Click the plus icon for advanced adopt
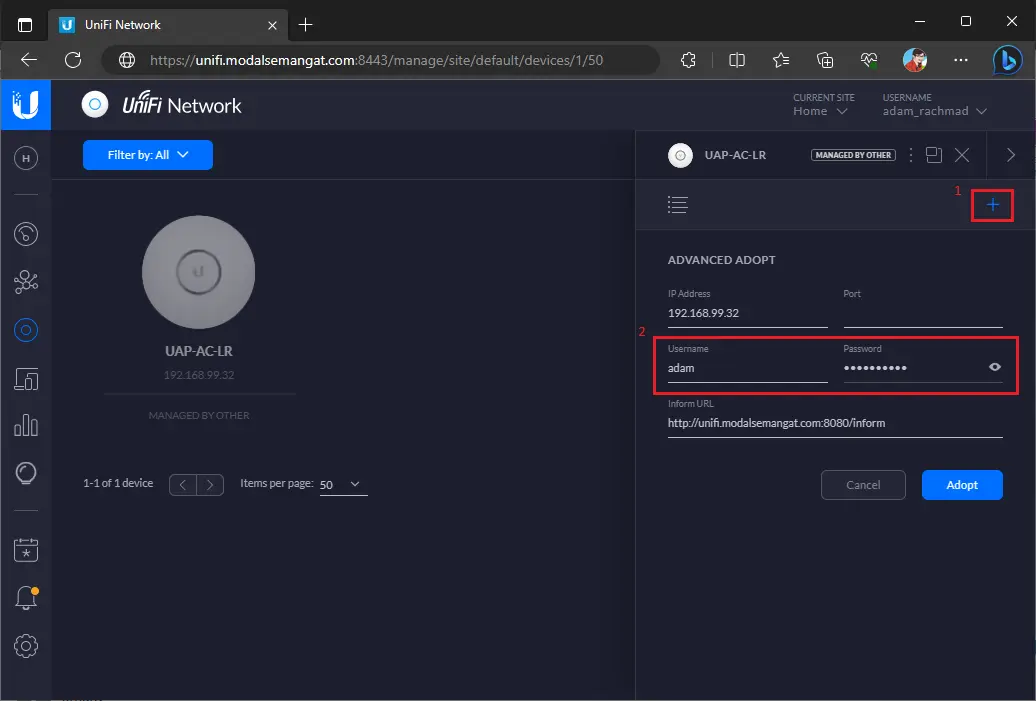 point(992,205)
